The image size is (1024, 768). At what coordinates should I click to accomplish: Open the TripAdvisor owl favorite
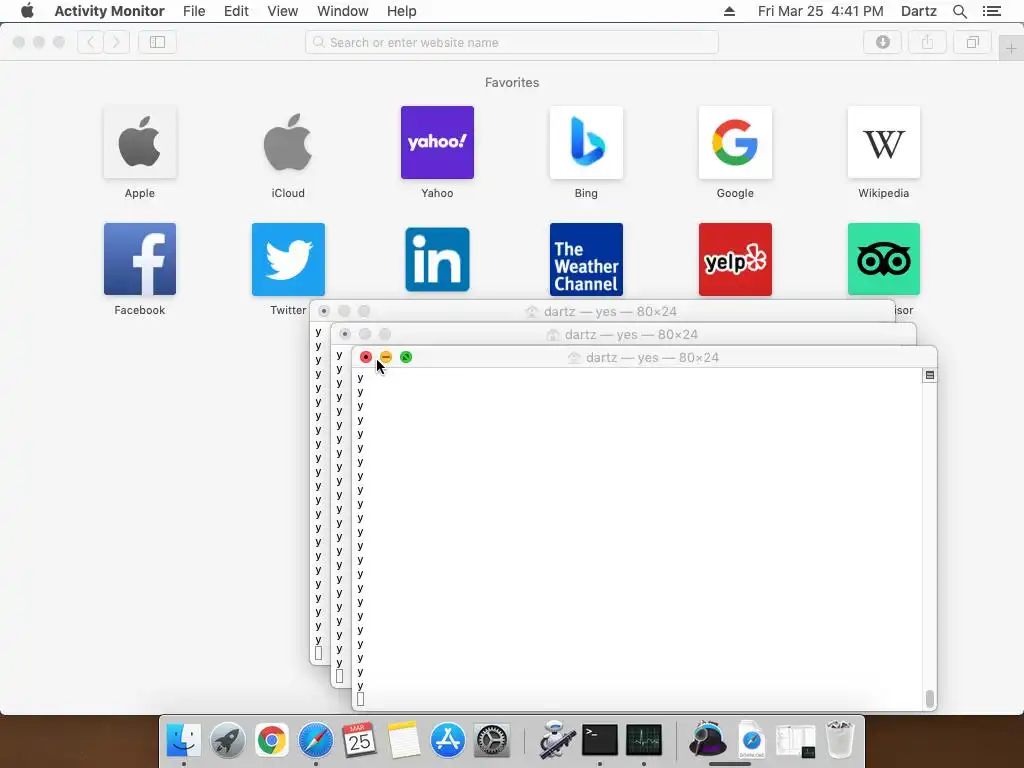tap(884, 259)
